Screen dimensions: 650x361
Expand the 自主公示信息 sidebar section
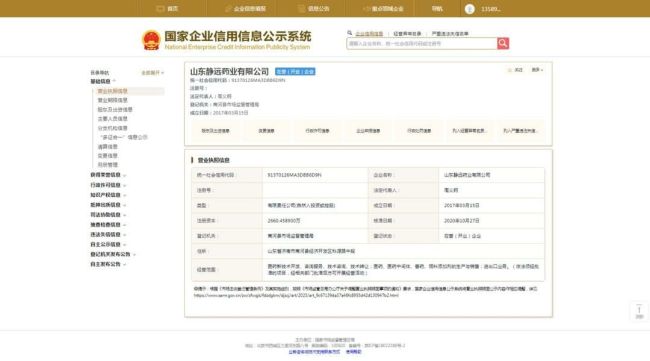point(108,245)
